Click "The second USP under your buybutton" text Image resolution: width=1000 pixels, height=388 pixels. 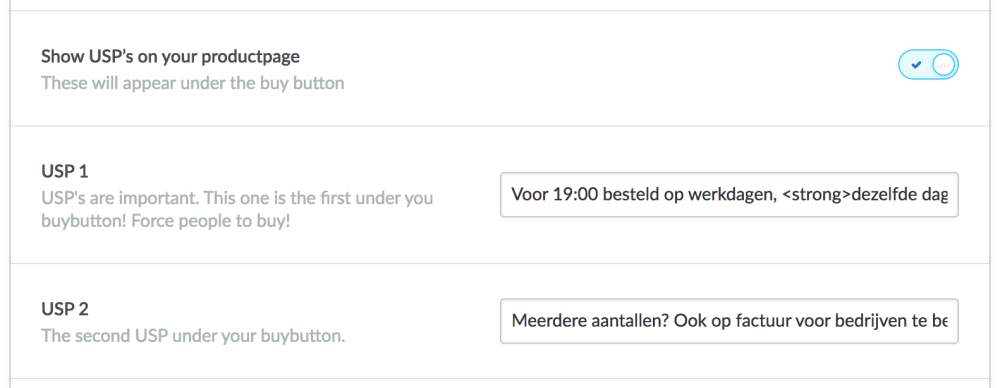coord(193,336)
